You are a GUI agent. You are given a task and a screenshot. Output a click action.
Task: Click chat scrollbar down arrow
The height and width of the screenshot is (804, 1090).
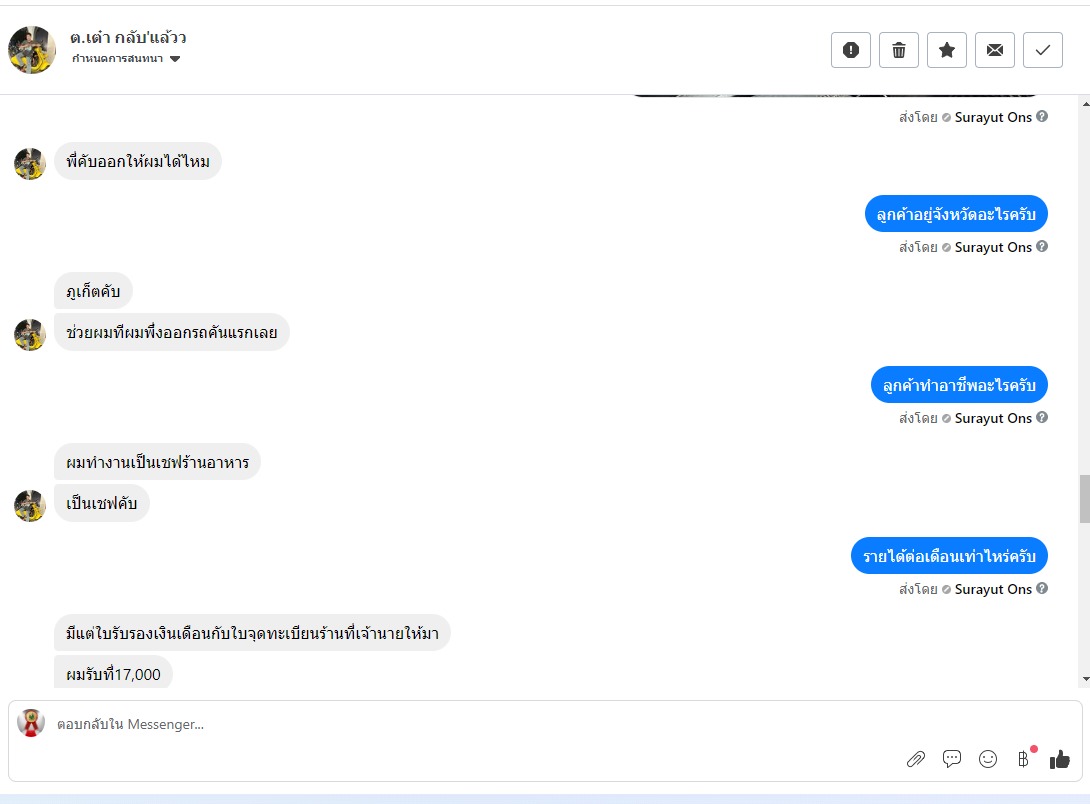pos(1084,679)
